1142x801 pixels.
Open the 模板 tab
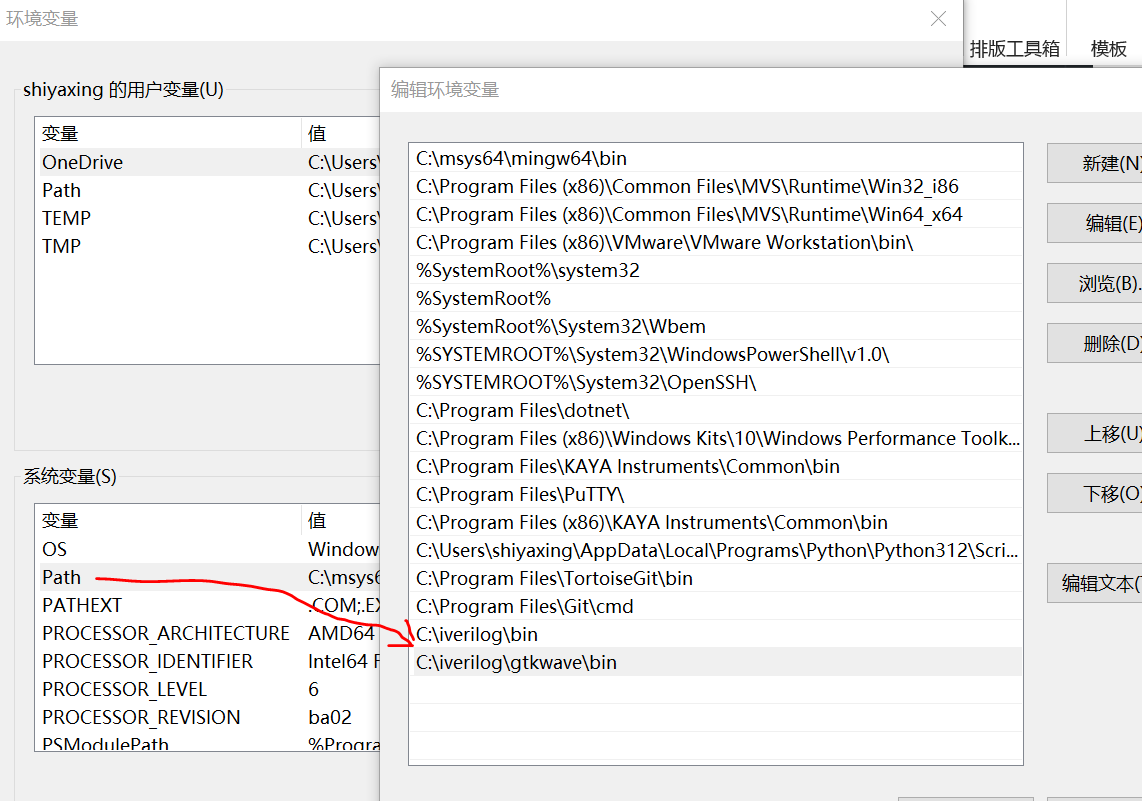(x=1108, y=49)
